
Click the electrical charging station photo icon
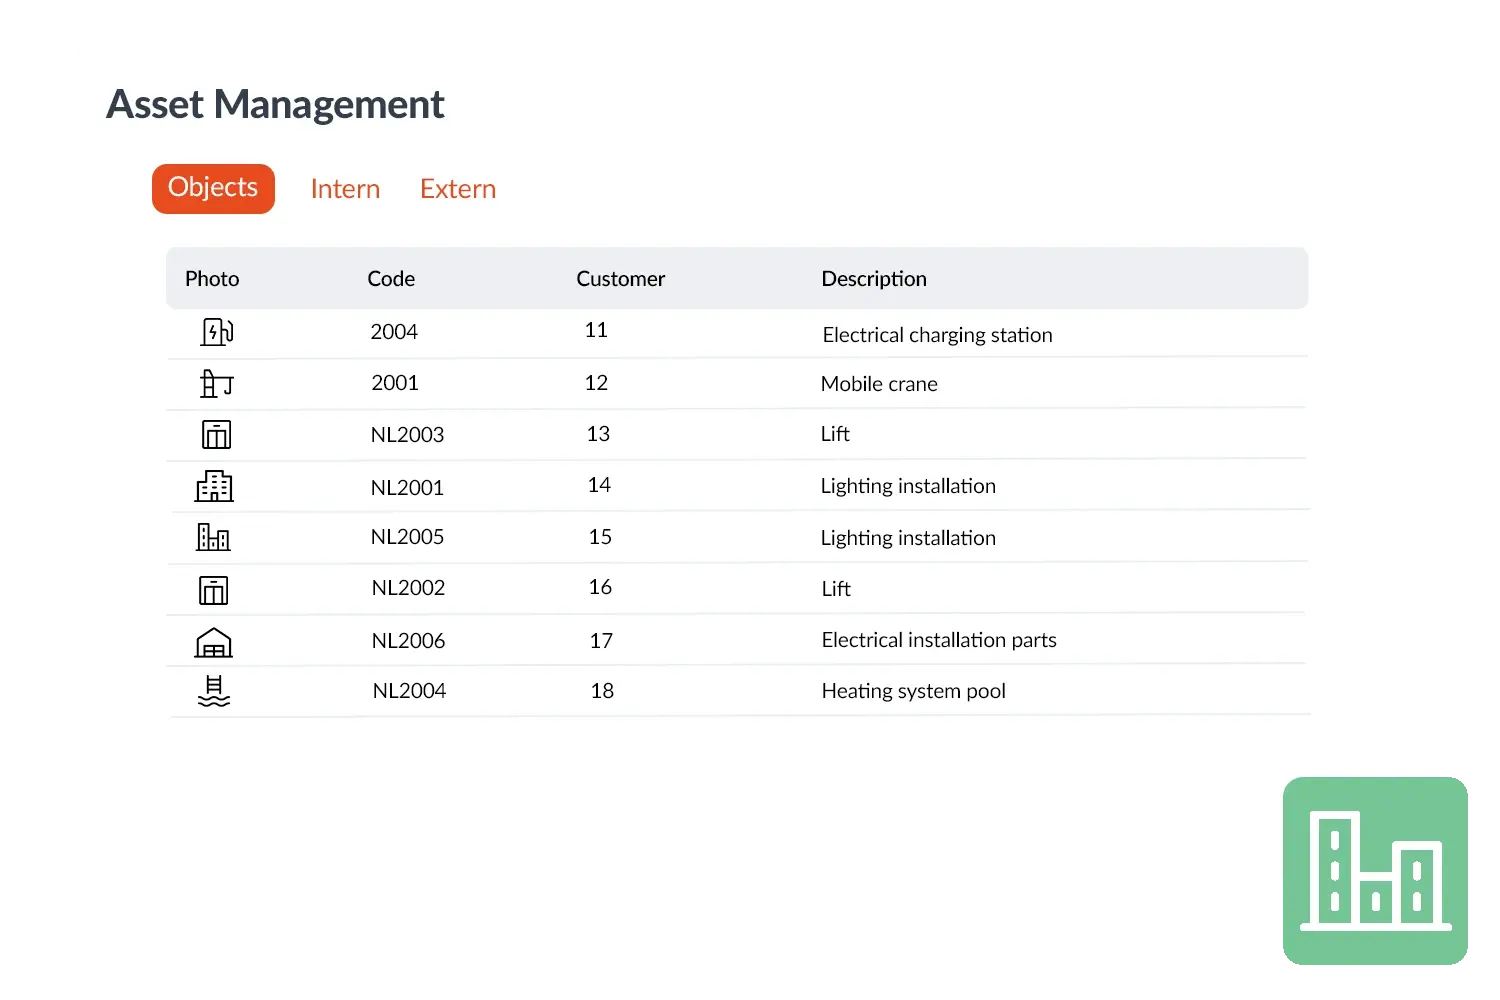[x=216, y=332]
